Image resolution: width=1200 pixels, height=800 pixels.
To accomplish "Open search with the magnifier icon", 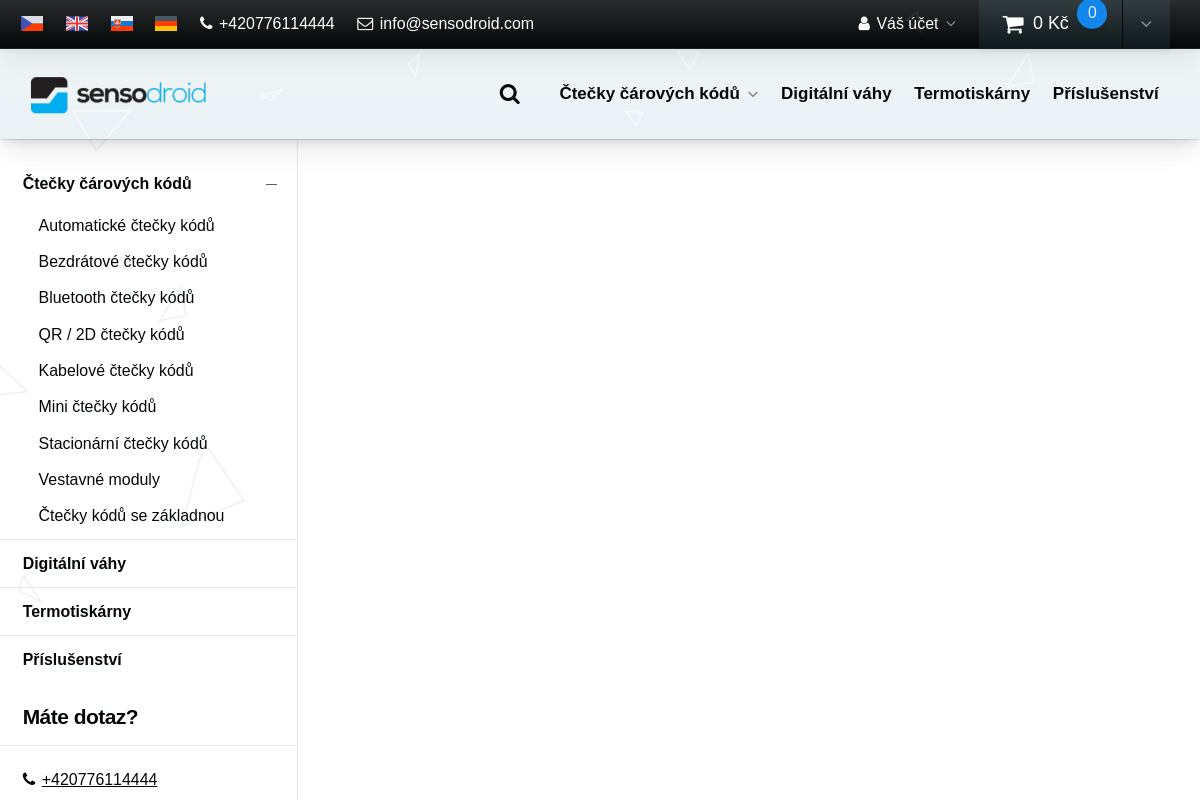I will tap(509, 94).
